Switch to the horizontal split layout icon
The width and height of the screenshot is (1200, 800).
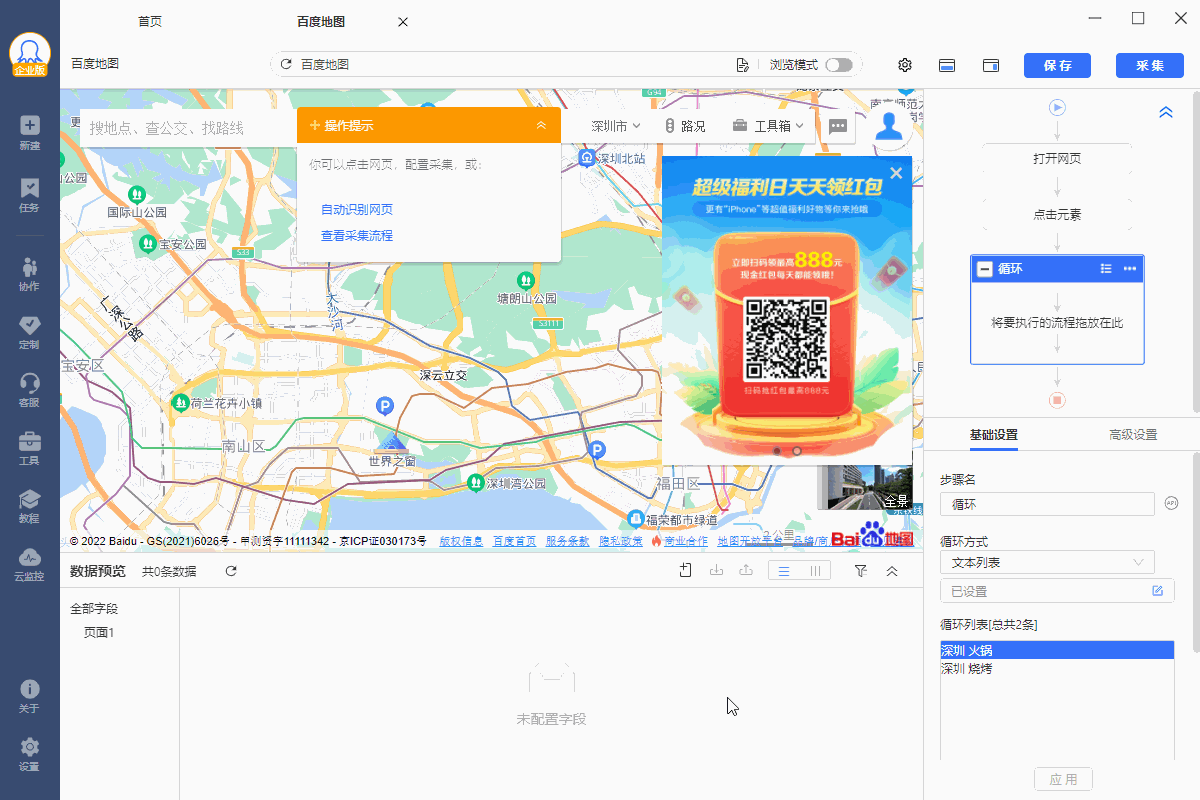click(947, 65)
